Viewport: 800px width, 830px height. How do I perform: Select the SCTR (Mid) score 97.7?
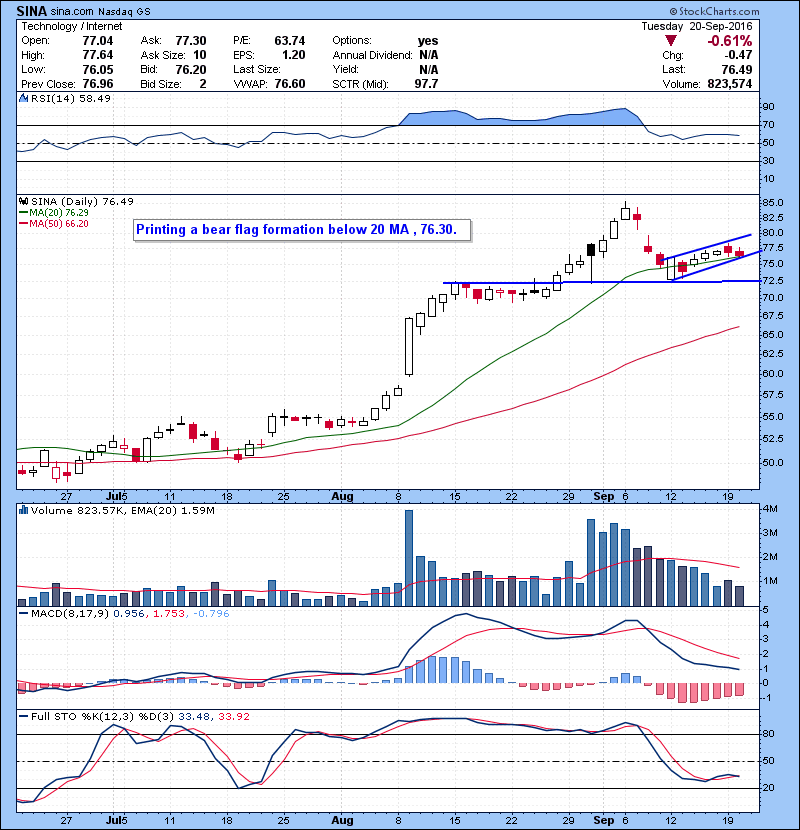click(x=426, y=84)
